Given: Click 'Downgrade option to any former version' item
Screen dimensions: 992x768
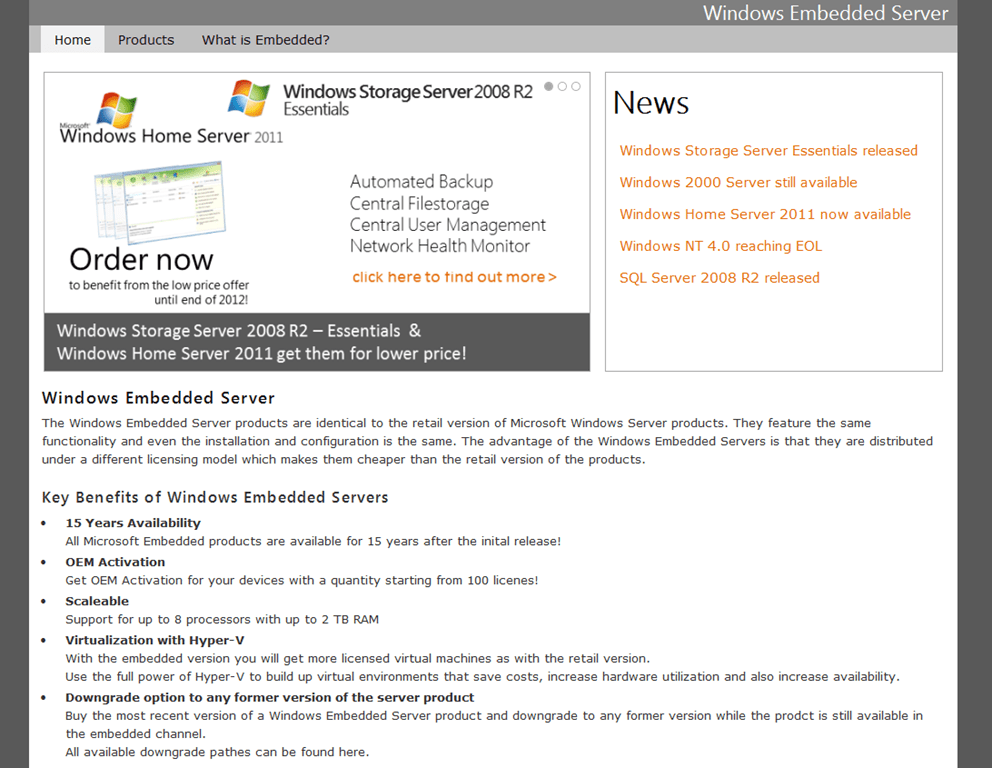Looking at the screenshot, I should [270, 697].
